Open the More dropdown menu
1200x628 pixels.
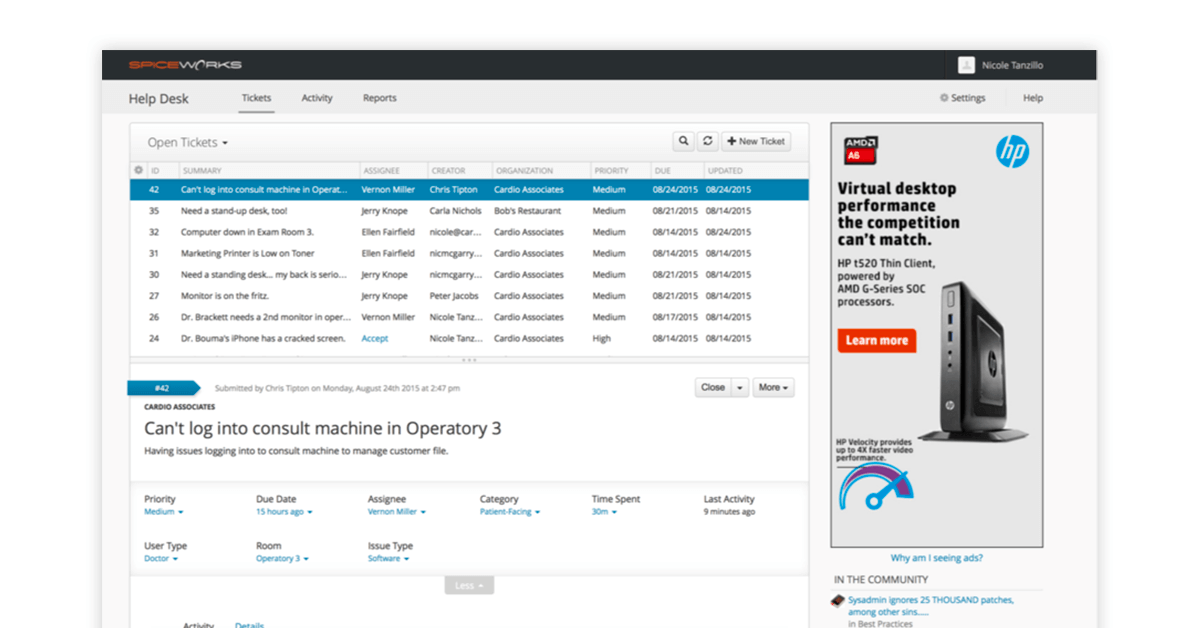coord(773,387)
